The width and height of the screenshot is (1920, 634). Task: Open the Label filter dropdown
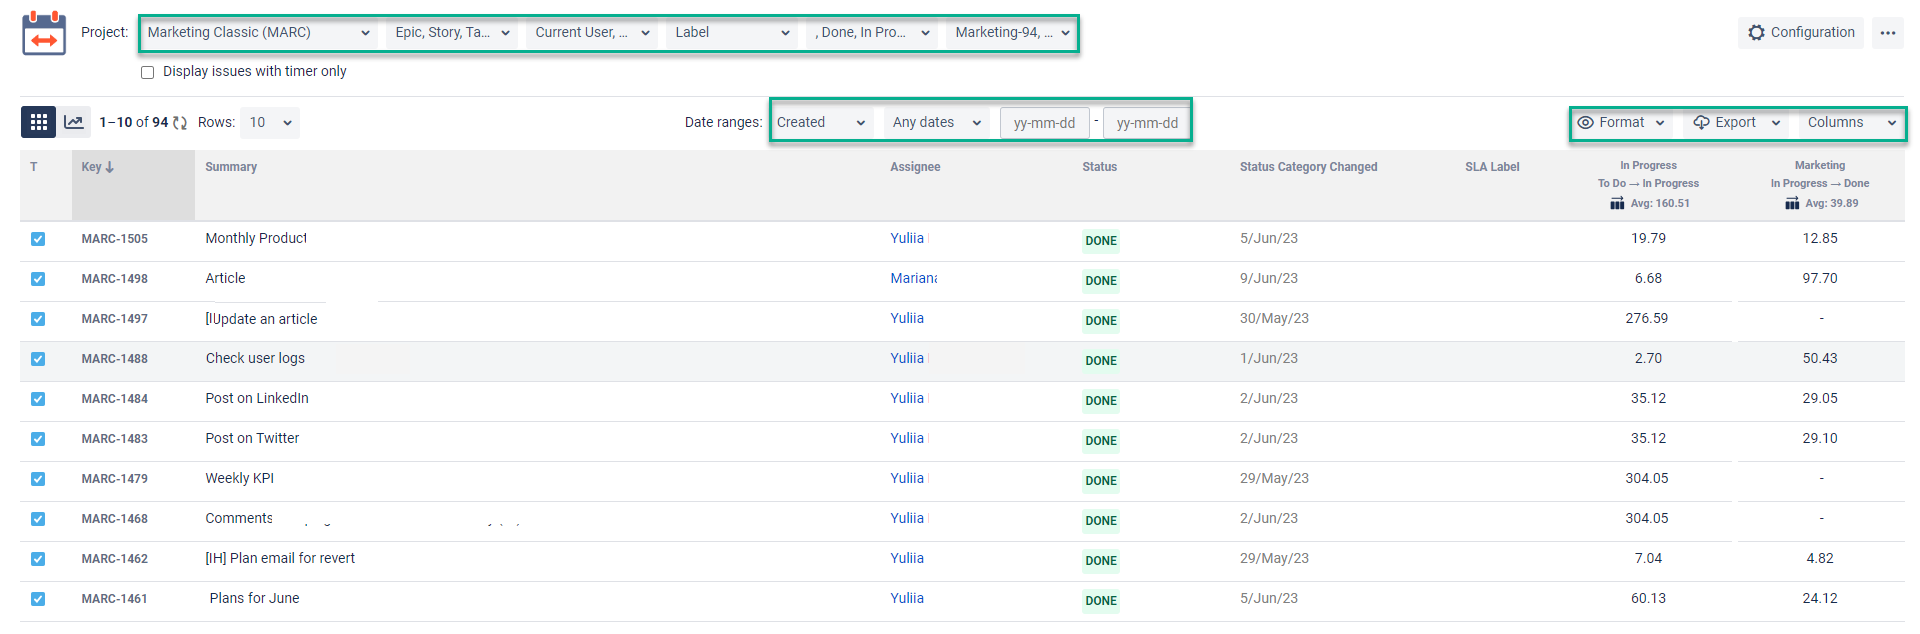pos(733,33)
